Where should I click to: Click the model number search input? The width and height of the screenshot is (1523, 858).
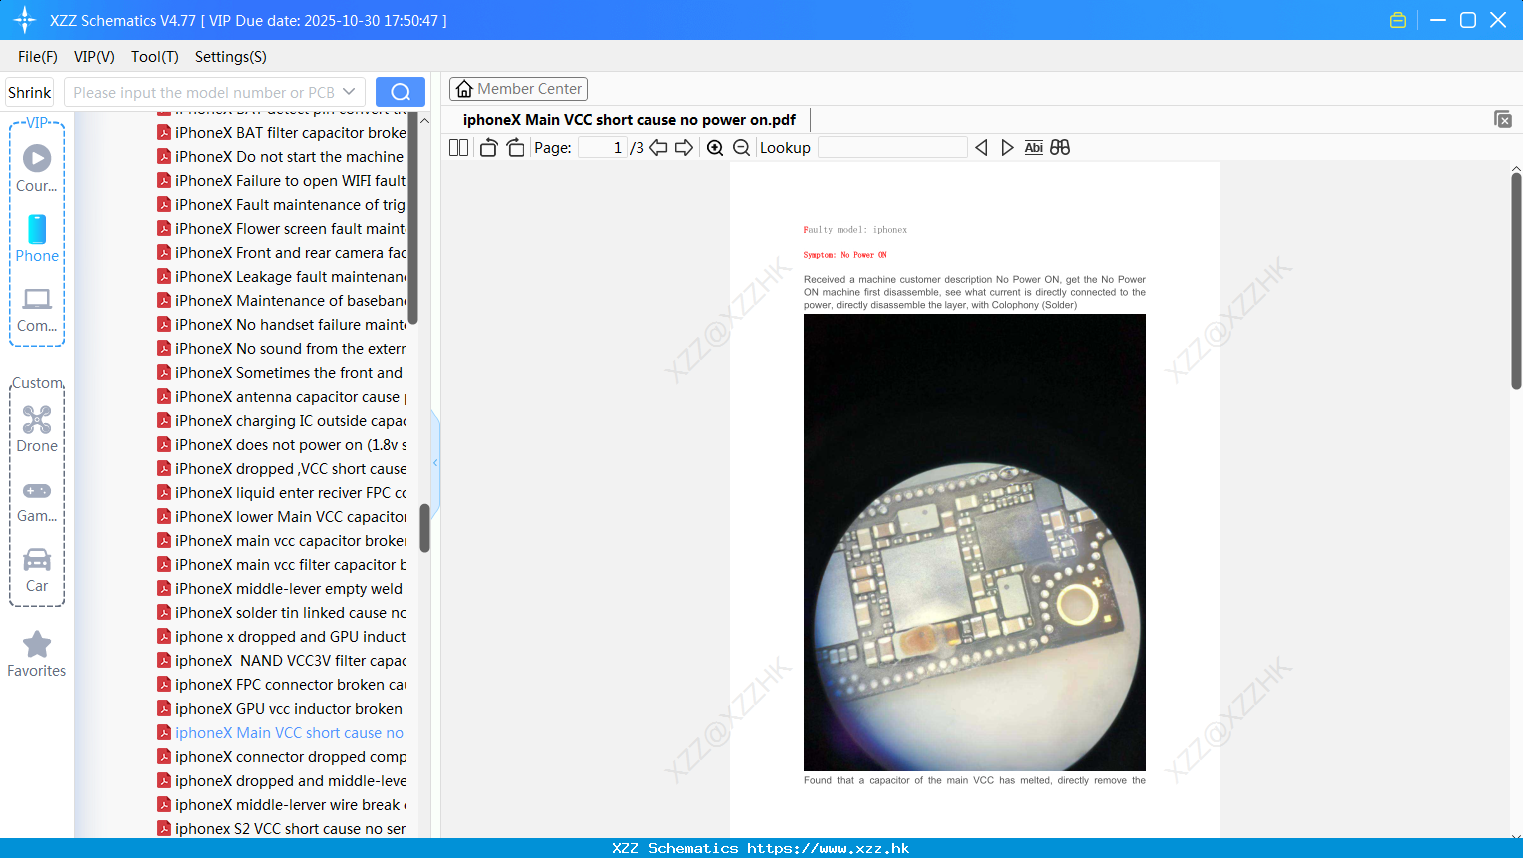click(x=204, y=92)
